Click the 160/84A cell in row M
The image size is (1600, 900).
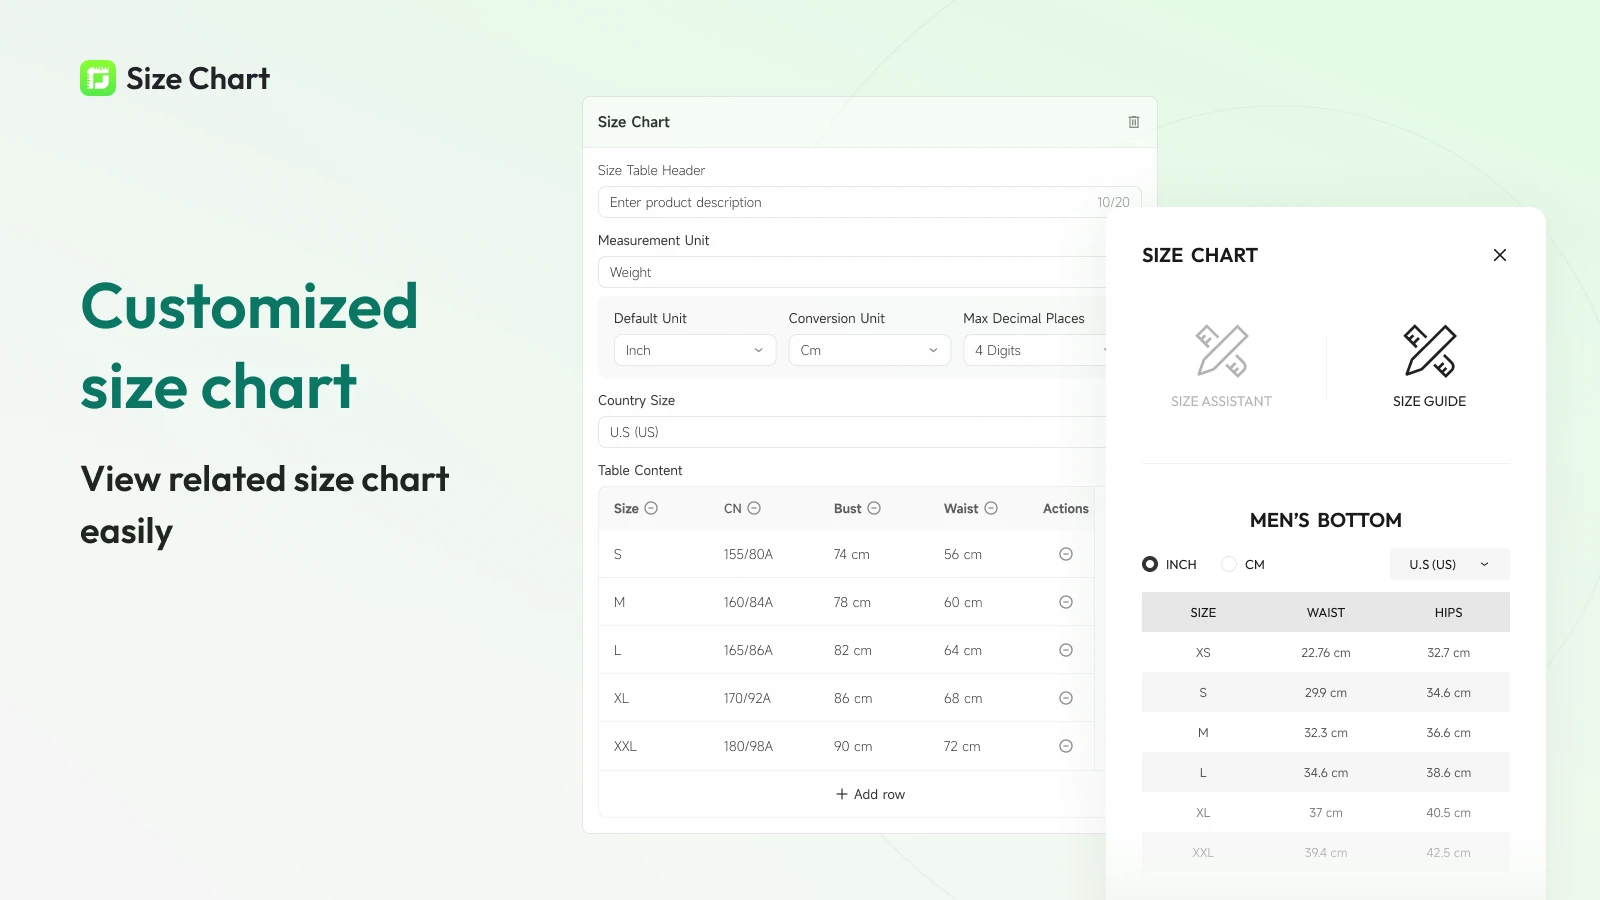click(x=748, y=602)
